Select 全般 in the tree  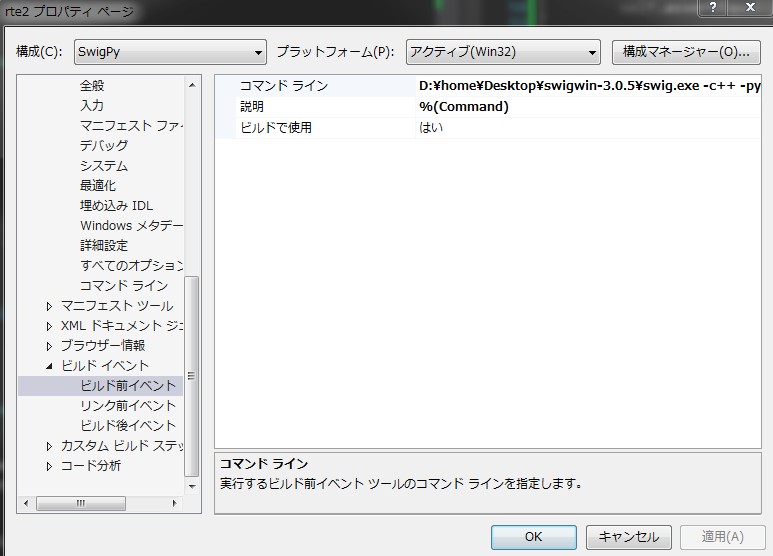(x=92, y=86)
